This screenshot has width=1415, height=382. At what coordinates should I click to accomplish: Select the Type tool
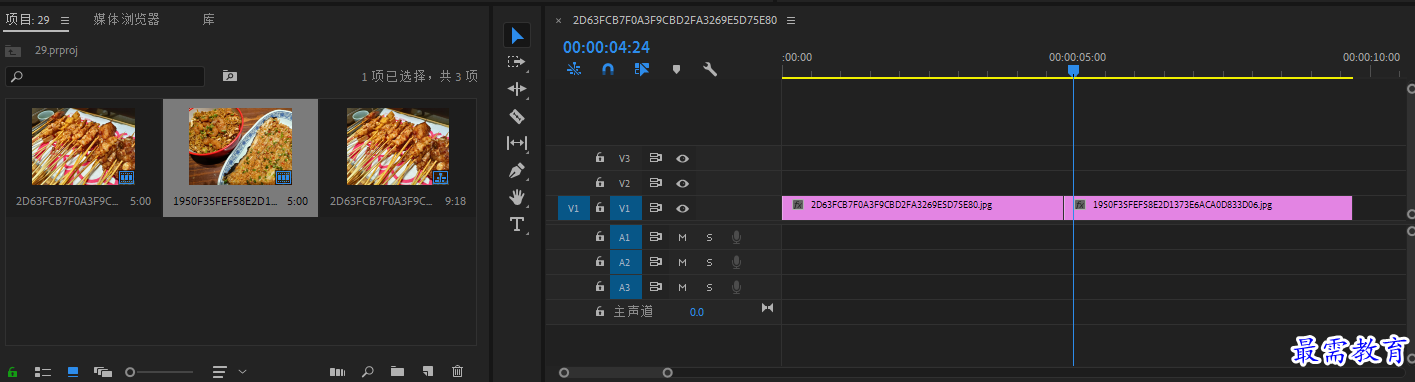pos(517,224)
